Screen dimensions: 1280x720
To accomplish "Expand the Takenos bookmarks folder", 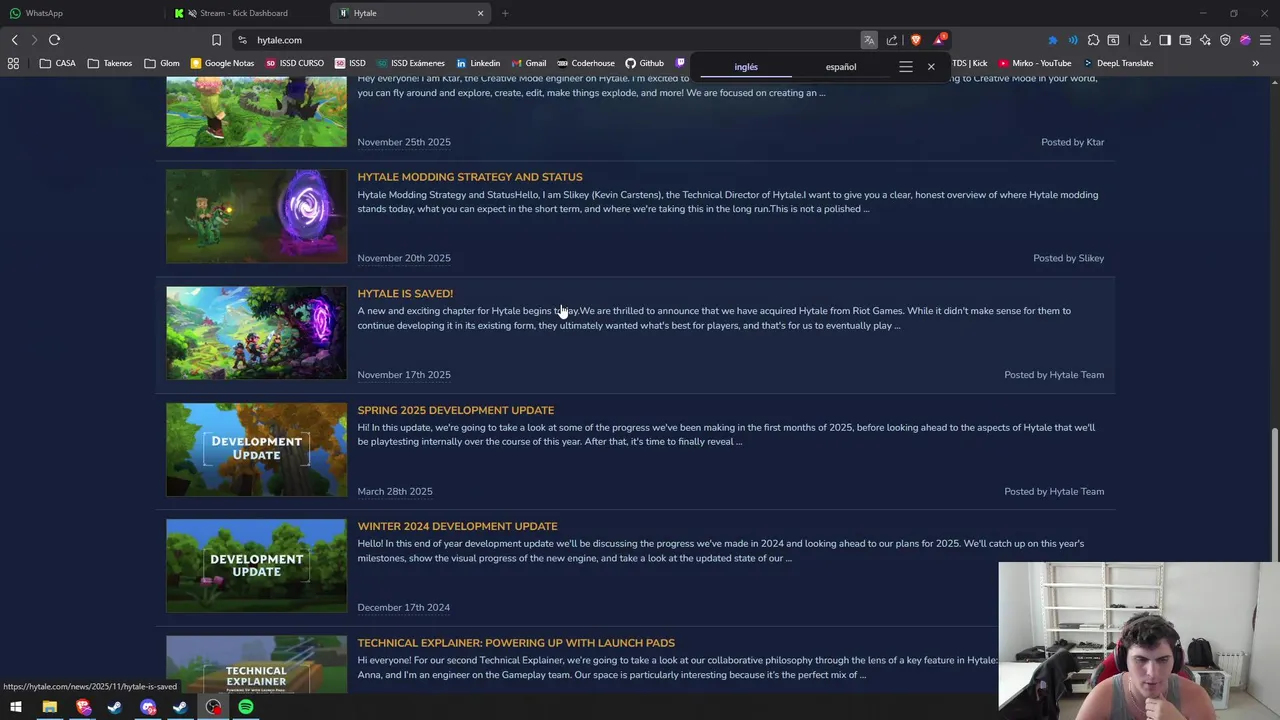I will [x=109, y=63].
